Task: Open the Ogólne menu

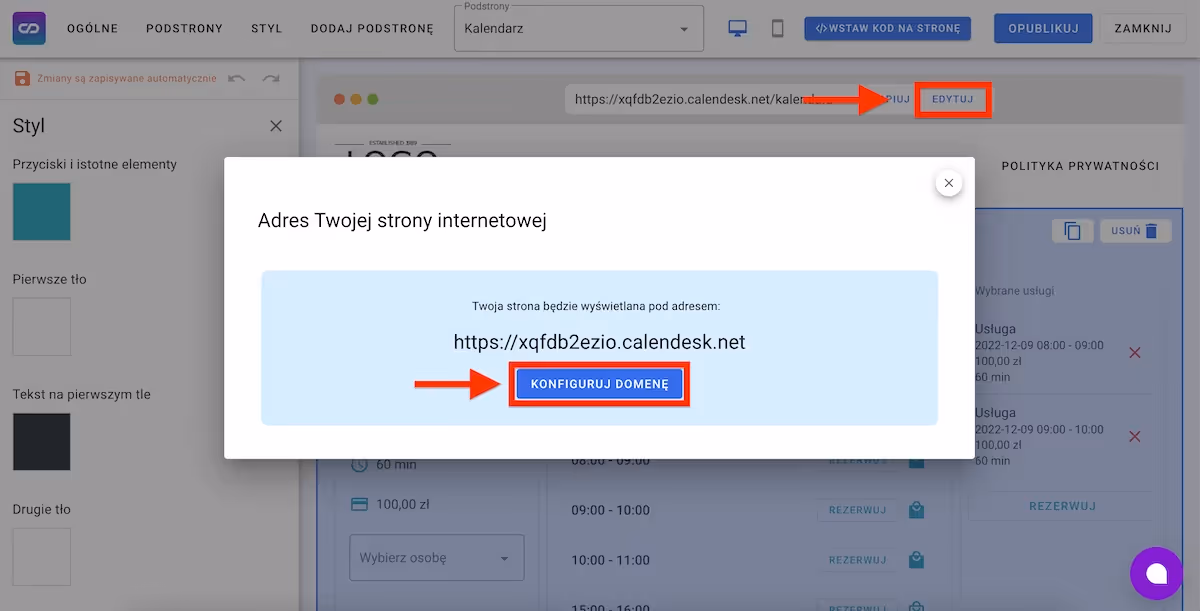Action: [x=92, y=28]
